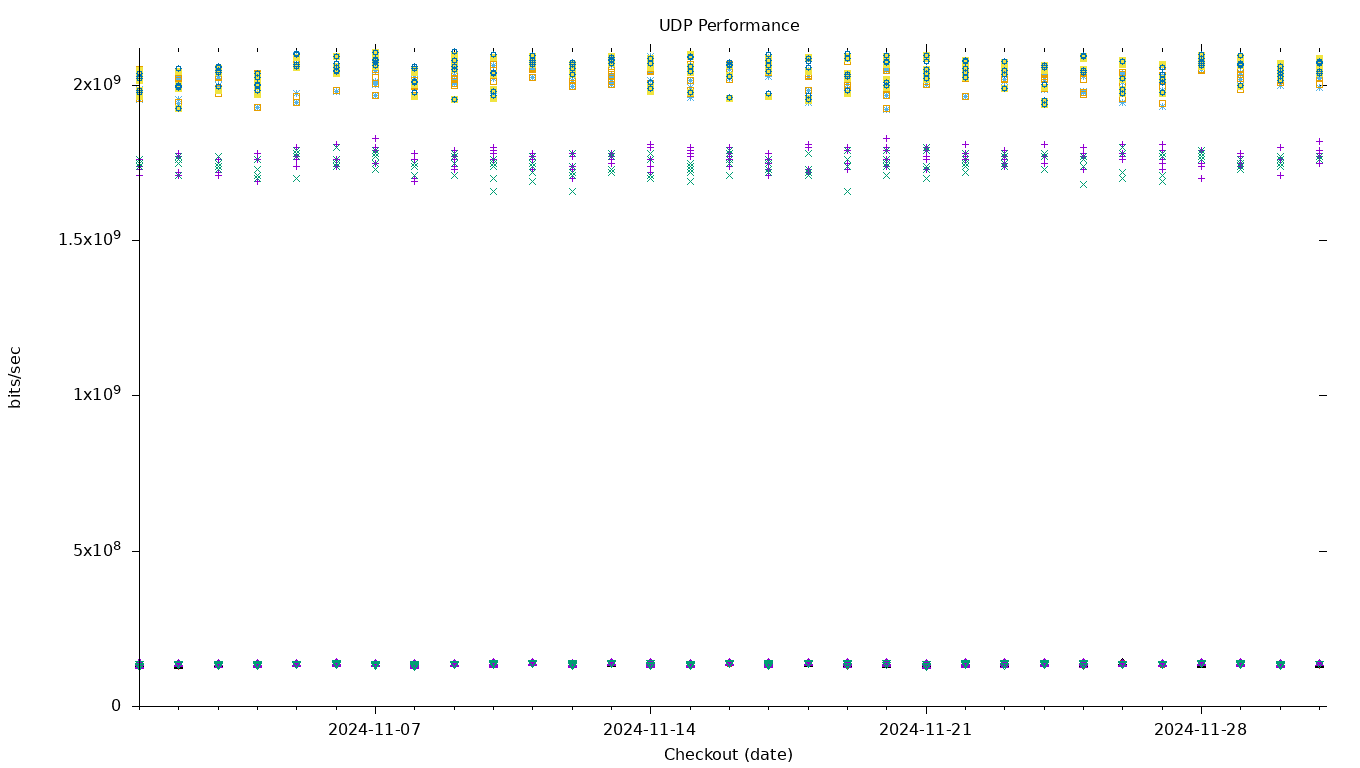Click the 'Checkout (date)' x-axis label
1360x768 pixels.
pyautogui.click(x=729, y=755)
